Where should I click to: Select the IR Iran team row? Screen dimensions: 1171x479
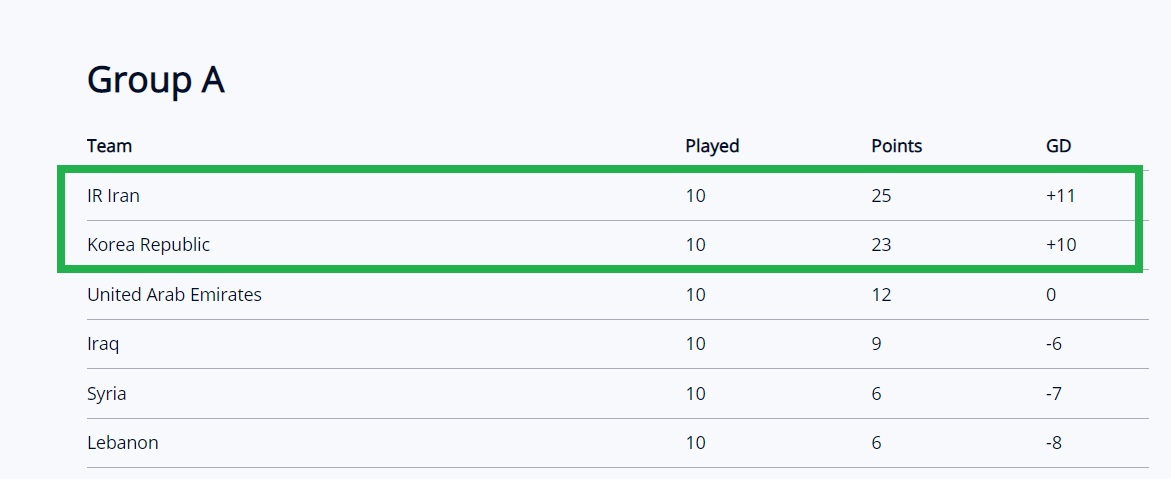tap(618, 196)
